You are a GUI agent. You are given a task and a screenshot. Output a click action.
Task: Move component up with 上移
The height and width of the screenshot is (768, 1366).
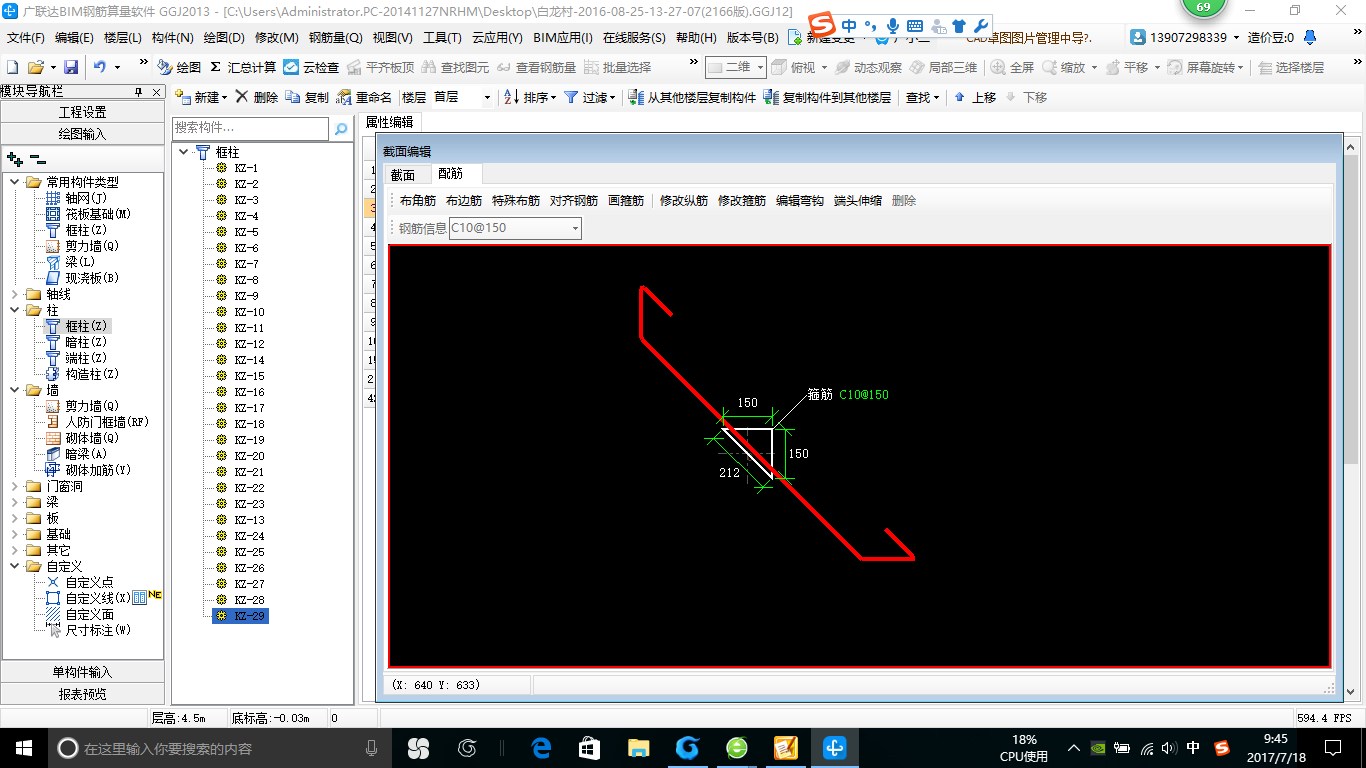pyautogui.click(x=975, y=97)
